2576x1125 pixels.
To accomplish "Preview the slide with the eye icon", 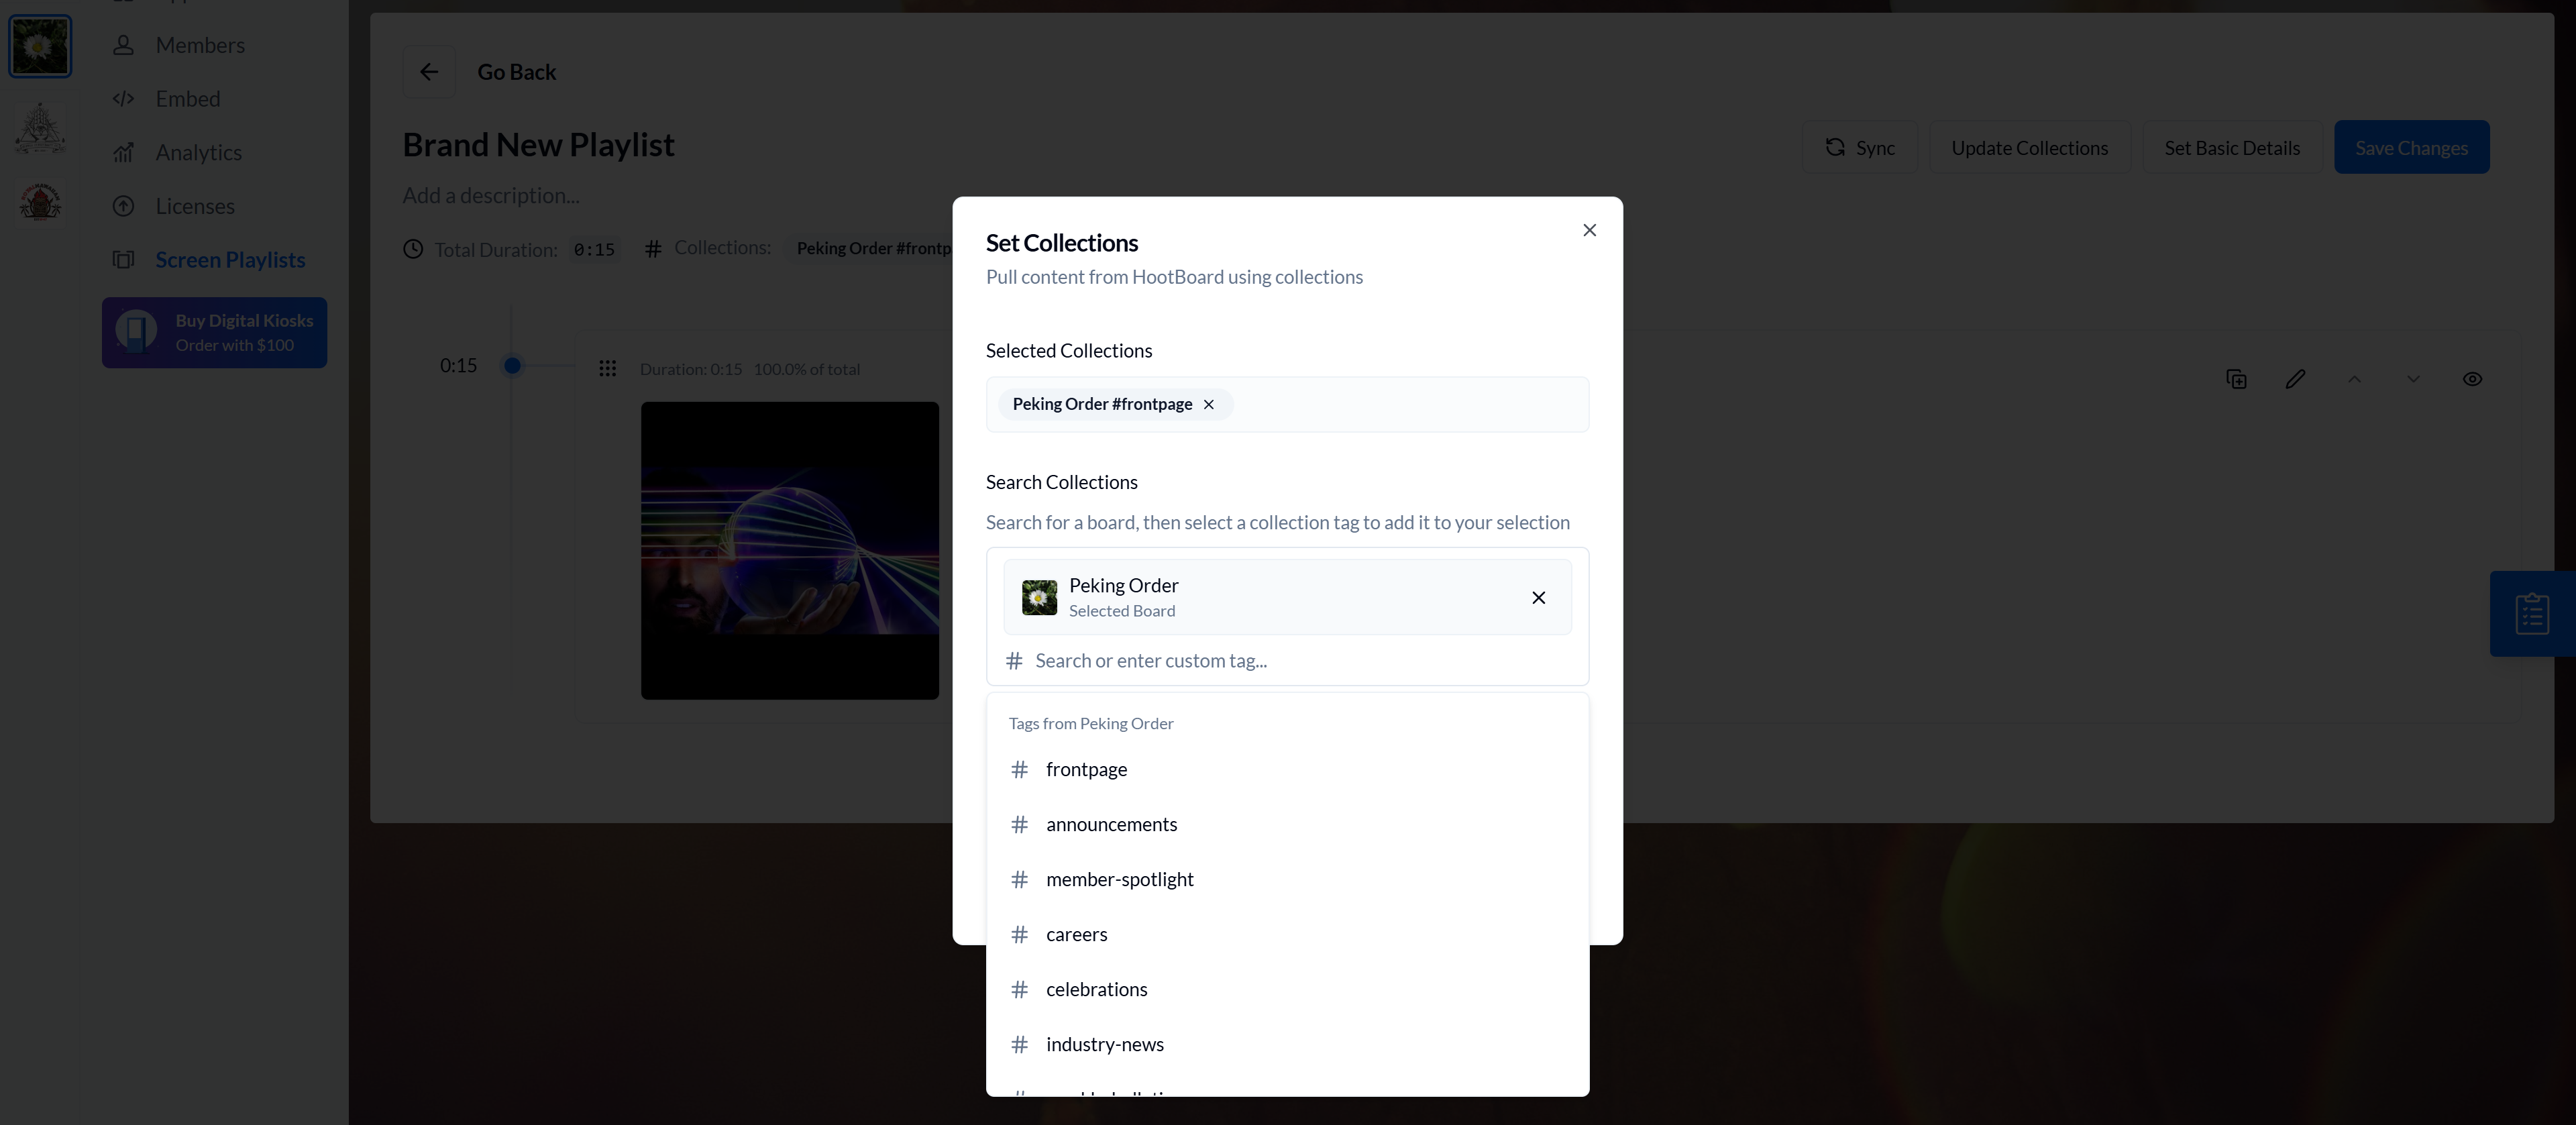I will point(2473,379).
